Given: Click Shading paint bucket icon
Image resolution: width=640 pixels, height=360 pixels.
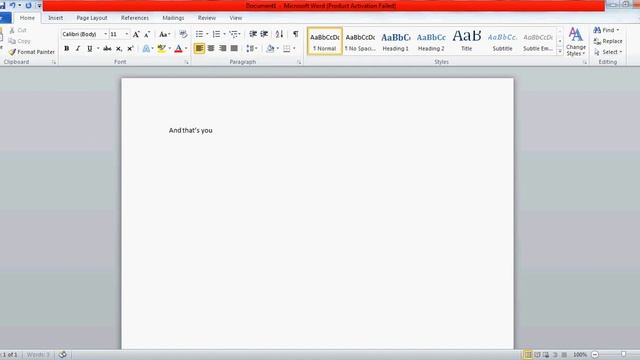Looking at the screenshot, I should pyautogui.click(x=270, y=49).
